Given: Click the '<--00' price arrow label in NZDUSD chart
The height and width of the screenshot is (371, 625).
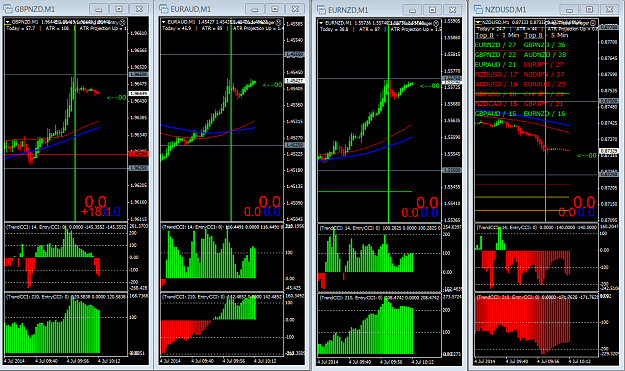Looking at the screenshot, I should tap(587, 155).
